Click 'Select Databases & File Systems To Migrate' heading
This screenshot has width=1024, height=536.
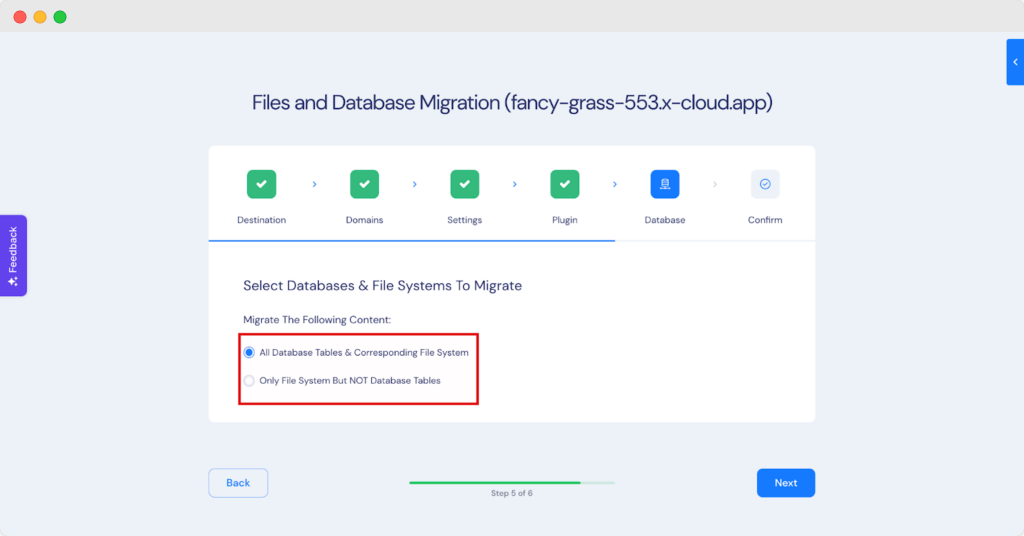click(383, 286)
